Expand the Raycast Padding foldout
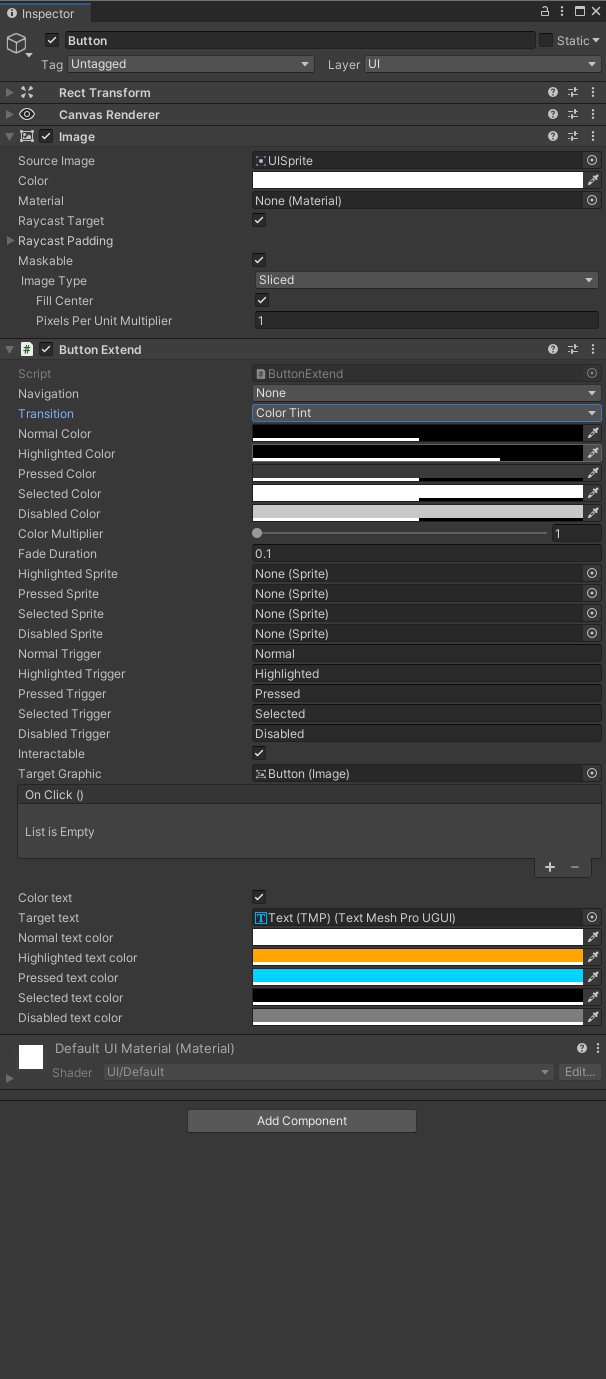Screen dimensions: 606x1379 (x=10, y=241)
